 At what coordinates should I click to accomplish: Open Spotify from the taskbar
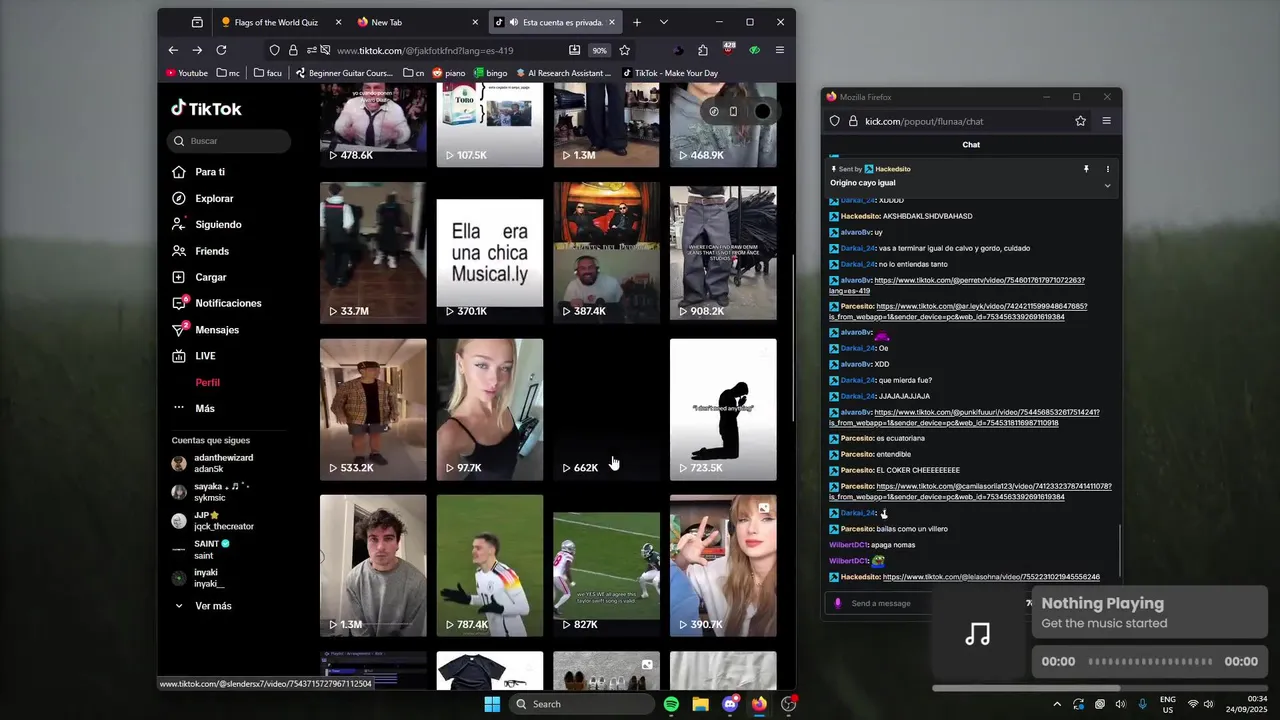point(671,704)
